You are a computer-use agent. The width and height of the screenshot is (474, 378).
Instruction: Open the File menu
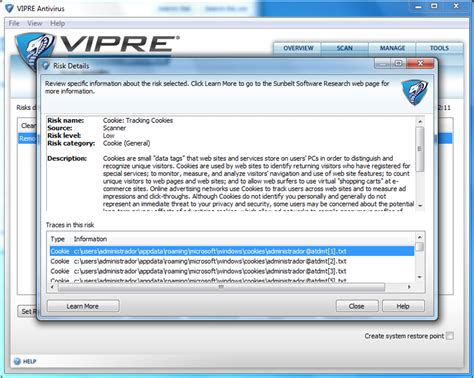(14, 23)
